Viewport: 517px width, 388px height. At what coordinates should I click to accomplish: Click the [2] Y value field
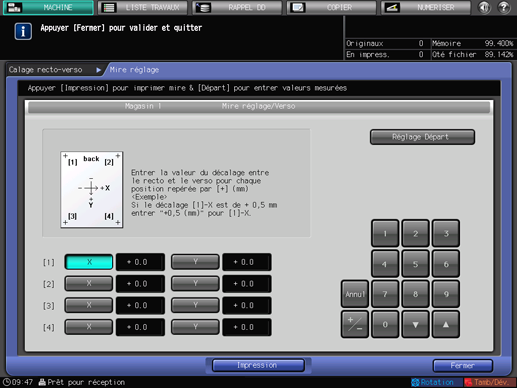tap(247, 284)
